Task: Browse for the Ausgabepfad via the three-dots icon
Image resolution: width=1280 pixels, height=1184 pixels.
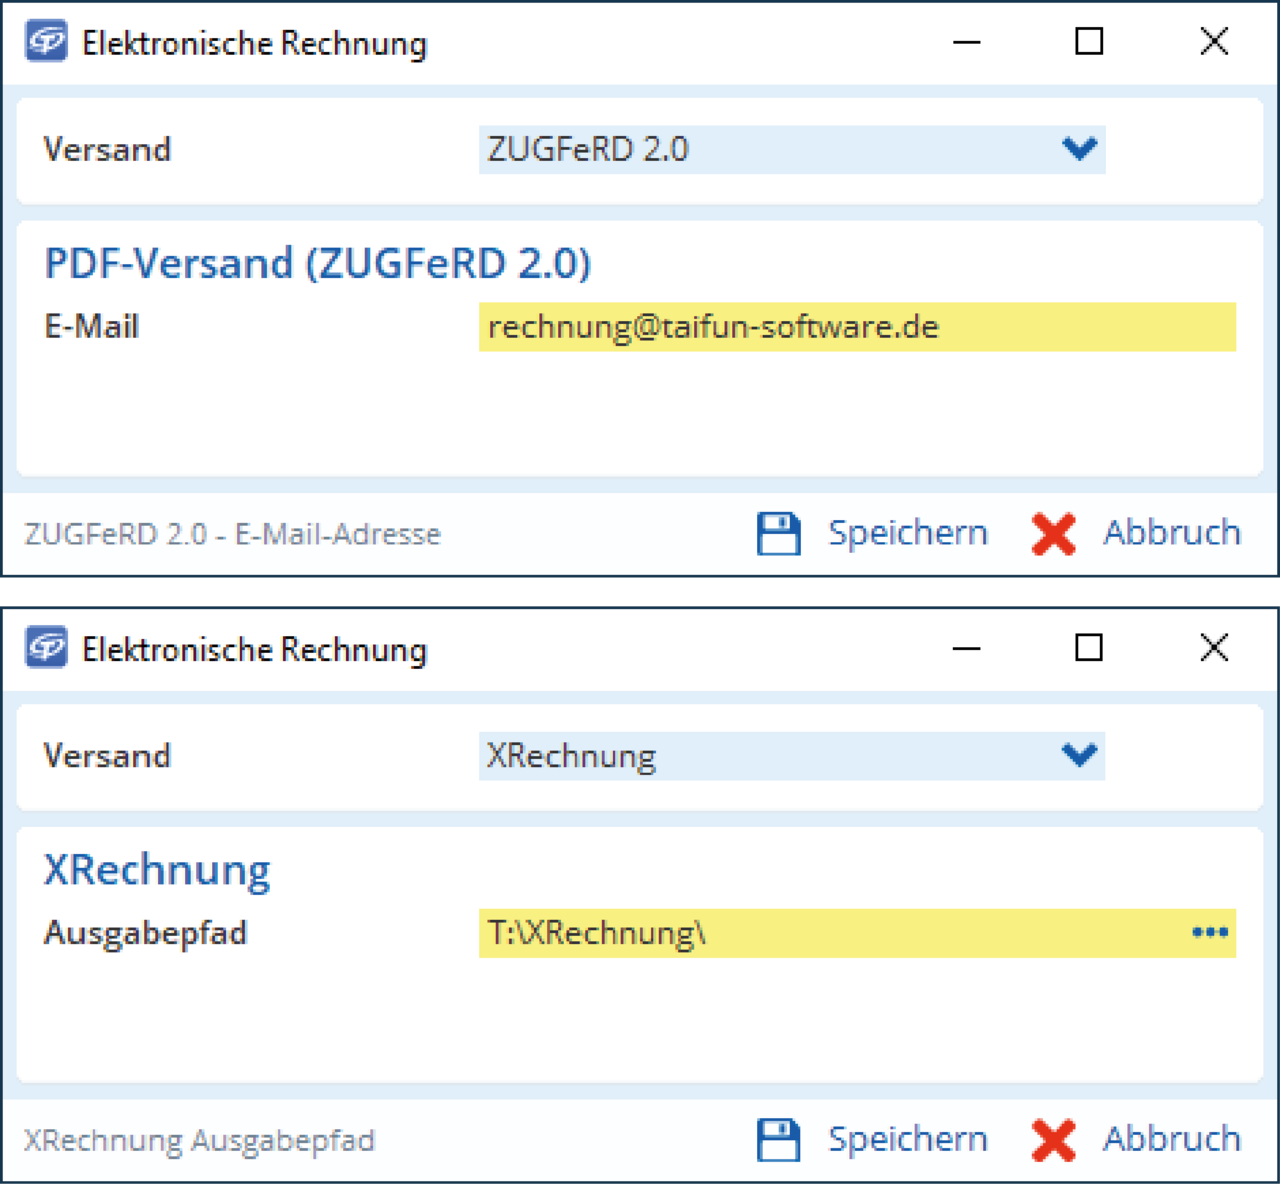Action: click(1209, 933)
